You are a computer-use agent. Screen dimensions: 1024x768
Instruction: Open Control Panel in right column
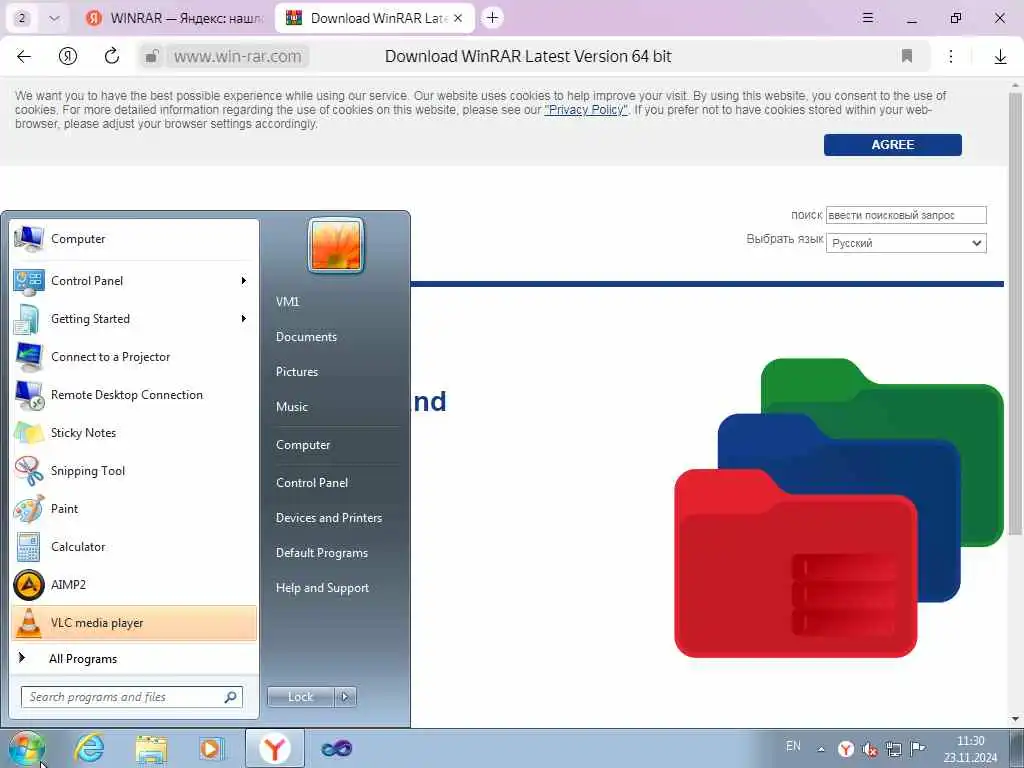tap(312, 483)
